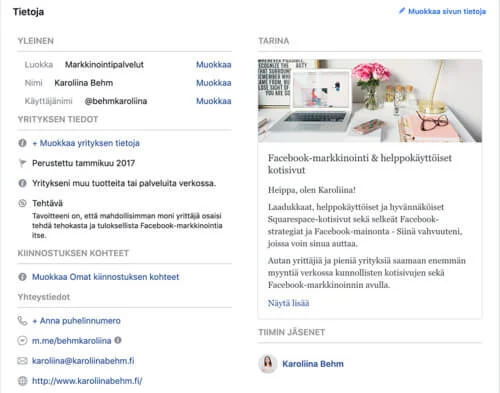Click the Laadukkaat, helppokäyttöiset story paragraph

pos(365,225)
